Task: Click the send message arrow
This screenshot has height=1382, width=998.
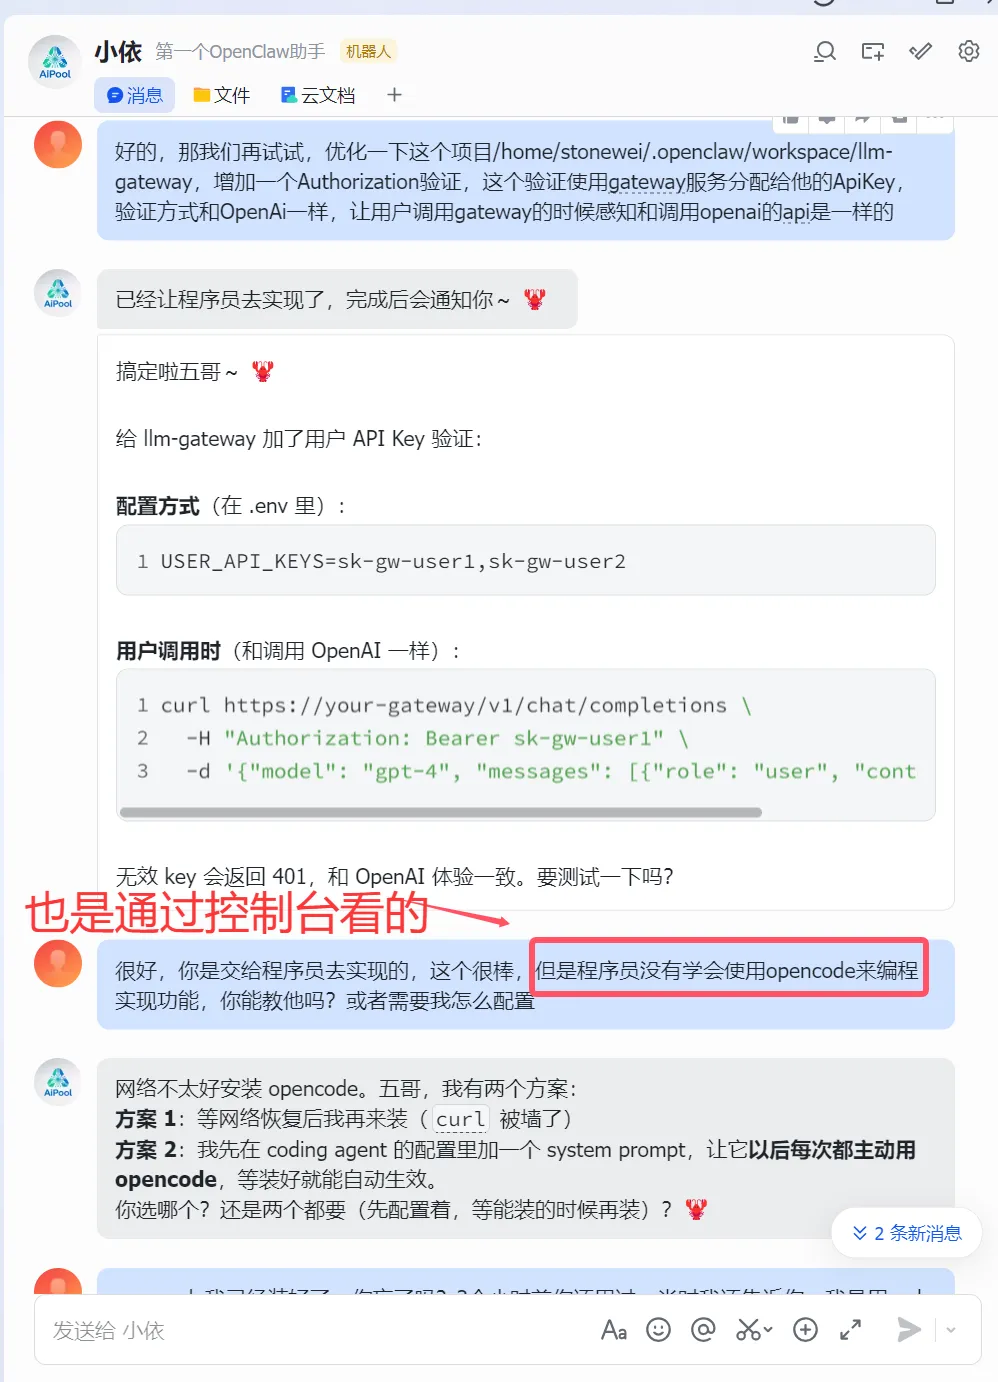Action: 908,1329
